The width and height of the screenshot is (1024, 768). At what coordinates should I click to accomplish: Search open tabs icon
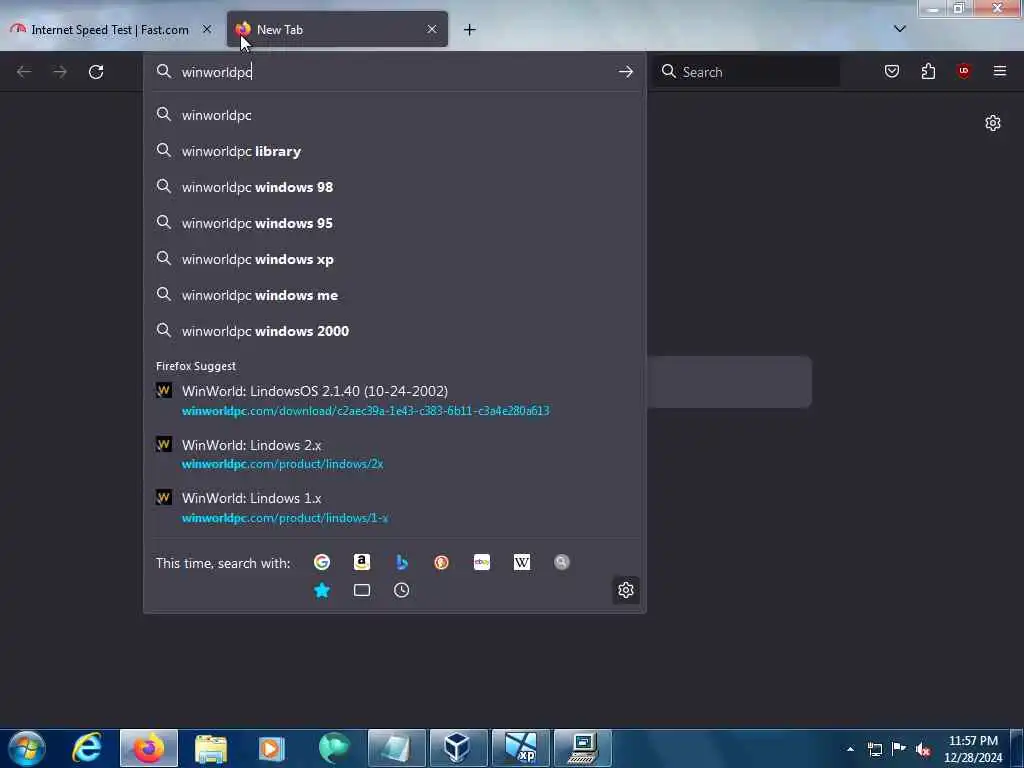pos(362,590)
